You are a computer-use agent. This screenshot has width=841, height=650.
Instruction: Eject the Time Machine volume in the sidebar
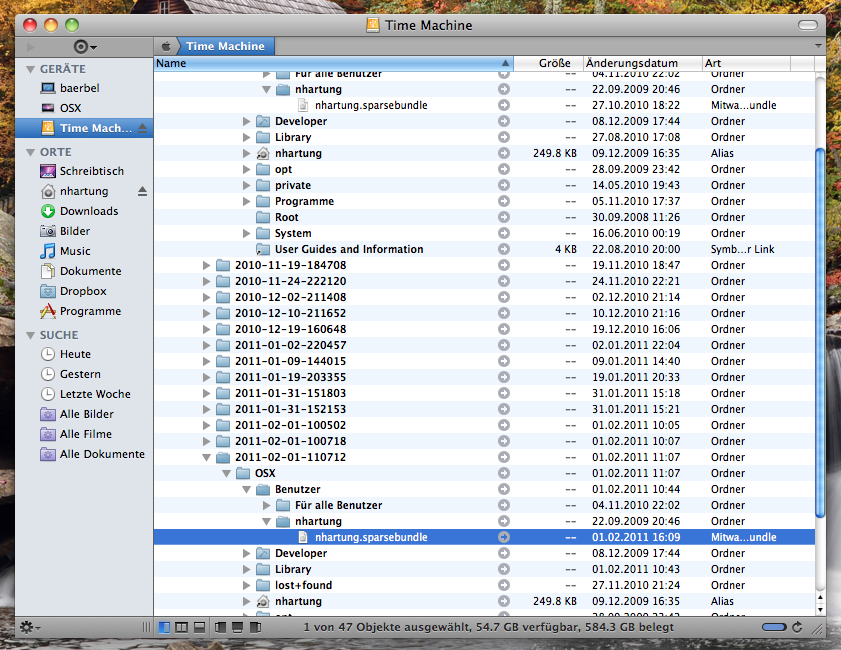(142, 128)
